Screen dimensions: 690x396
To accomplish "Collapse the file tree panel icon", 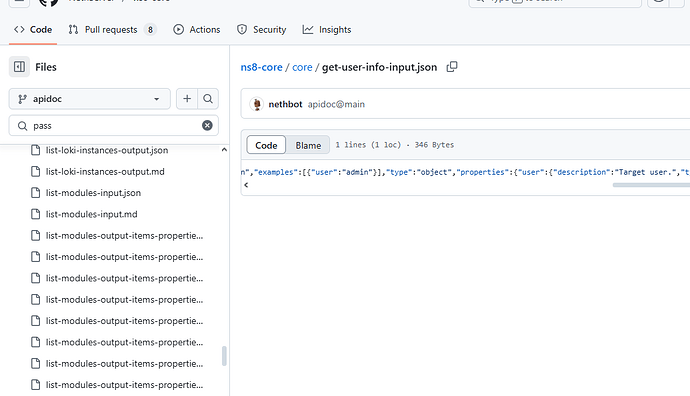I will pos(19,67).
